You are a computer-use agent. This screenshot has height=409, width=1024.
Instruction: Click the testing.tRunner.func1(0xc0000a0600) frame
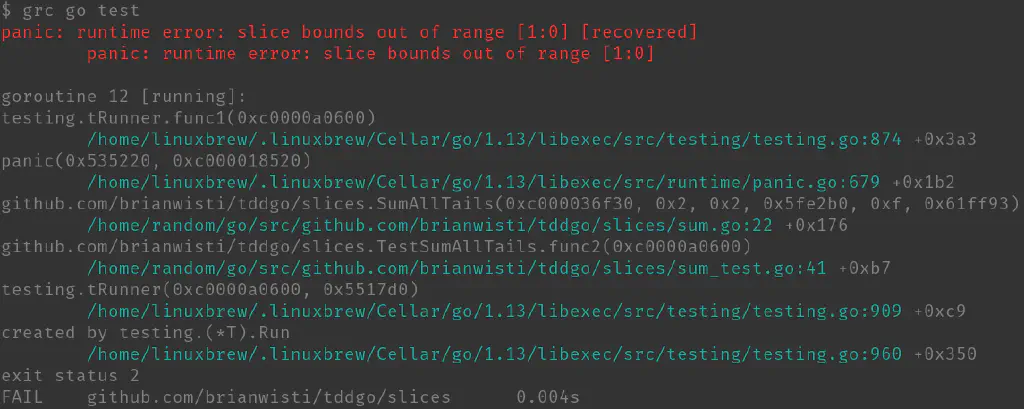click(x=189, y=118)
